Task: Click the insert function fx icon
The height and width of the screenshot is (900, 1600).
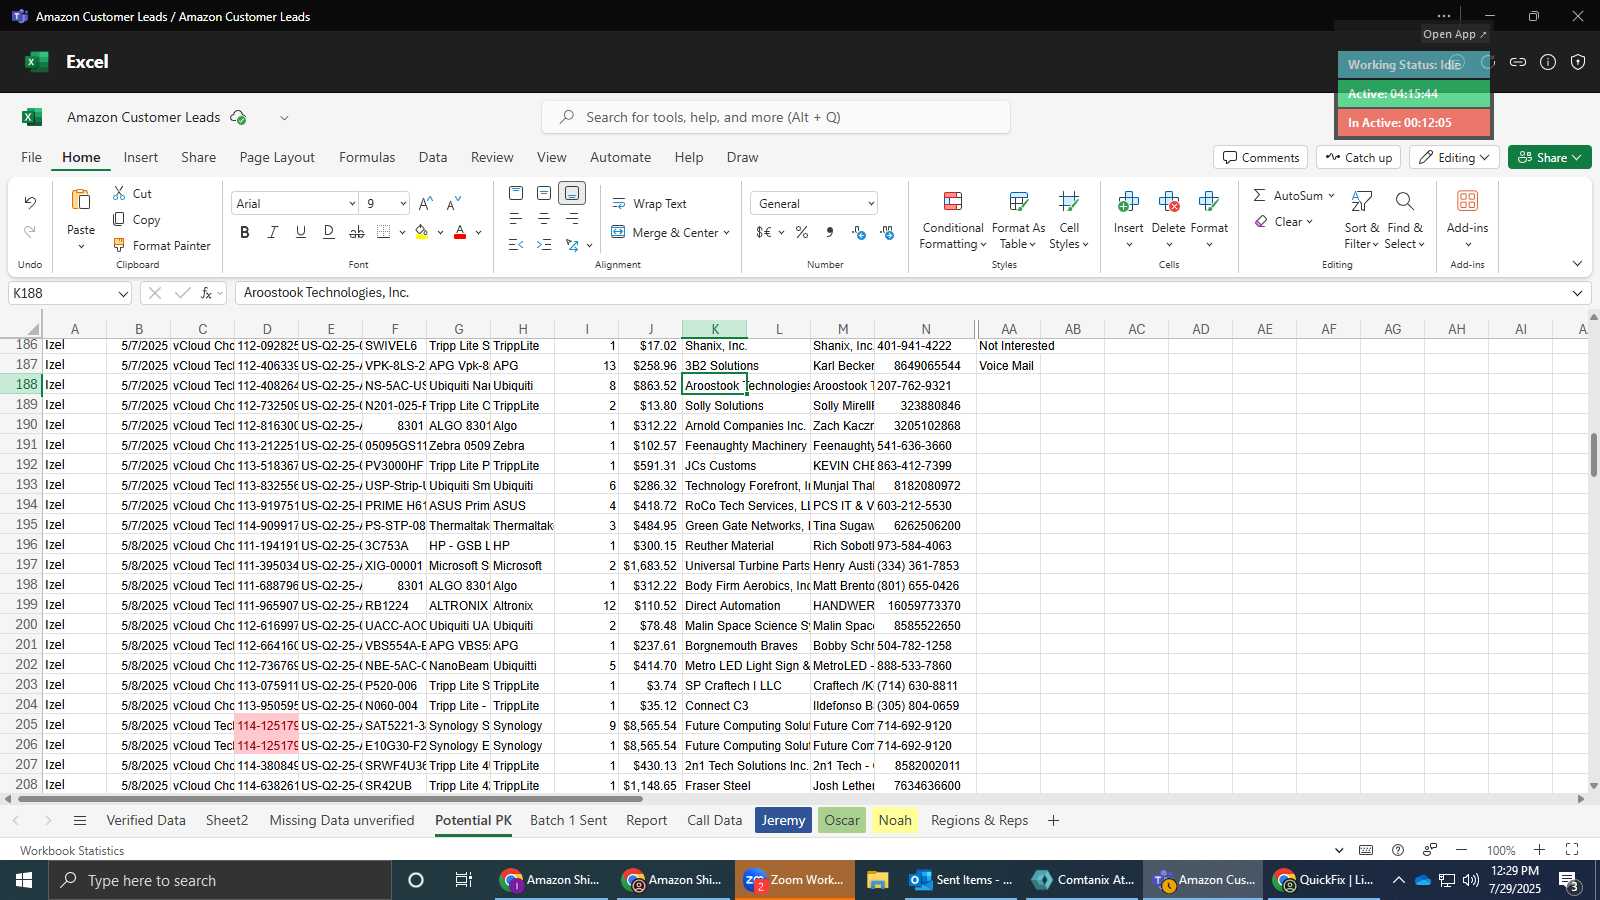Action: click(x=206, y=293)
